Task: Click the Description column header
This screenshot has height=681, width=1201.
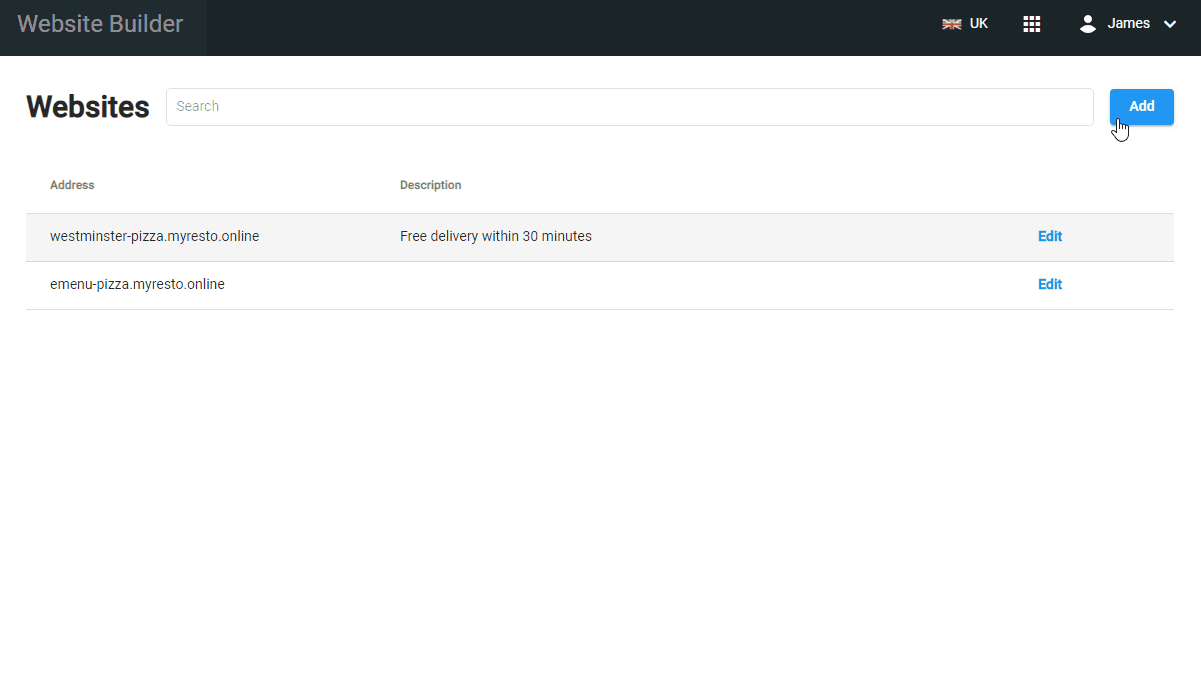Action: coord(430,185)
